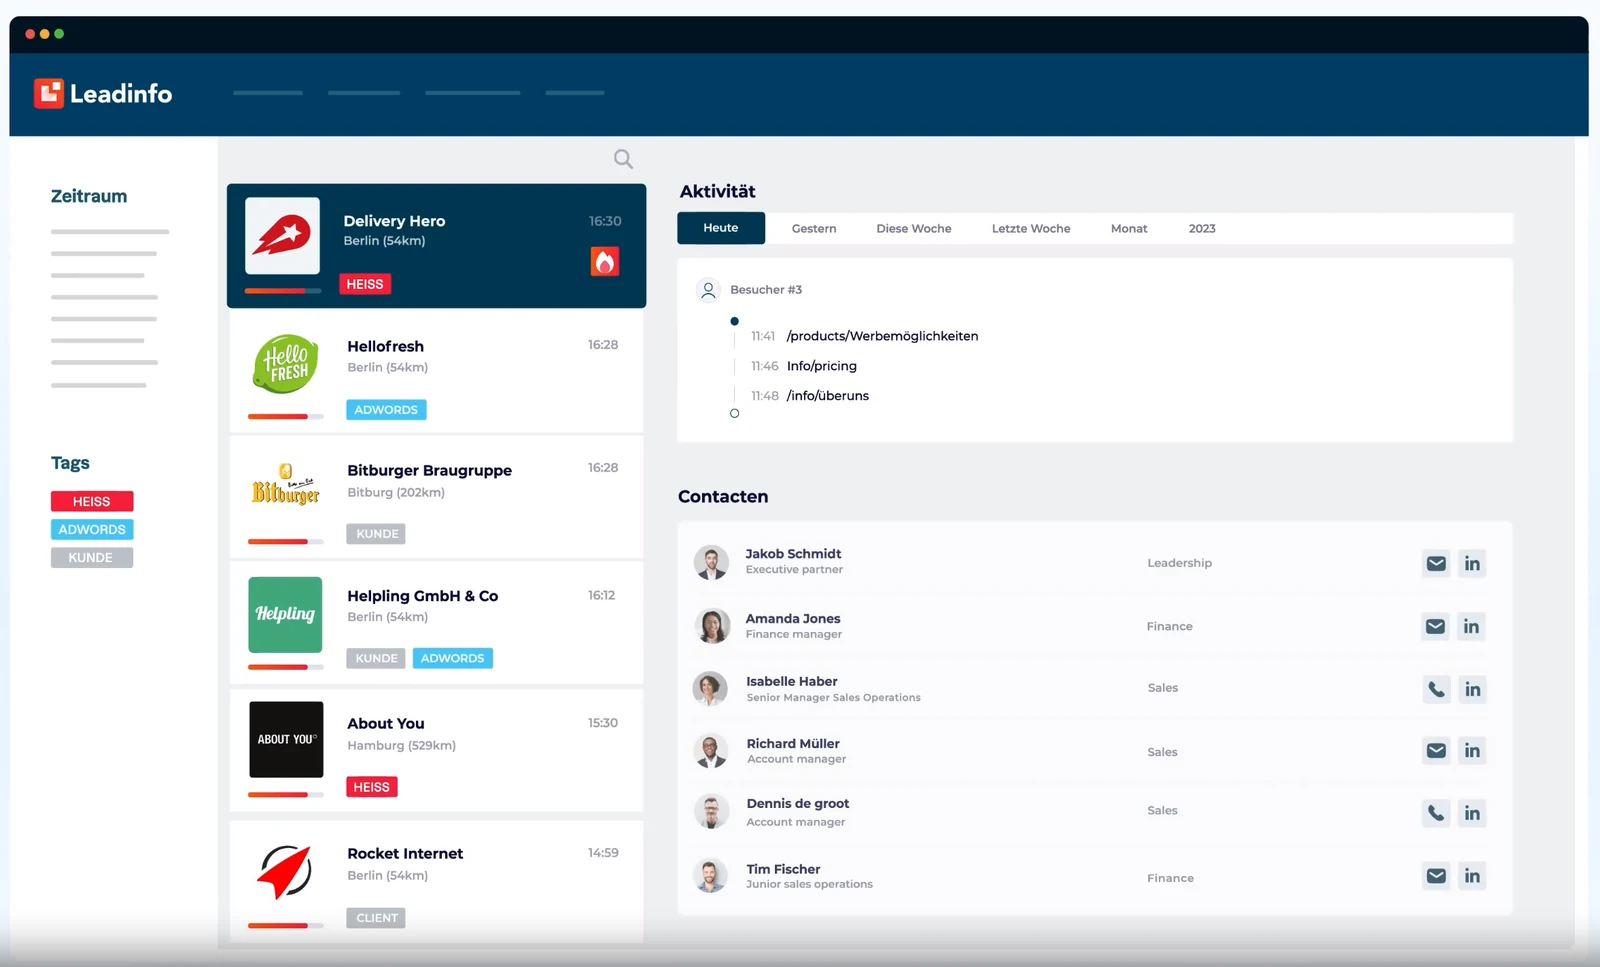Filter by KUNDE tag in sidebar
1600x967 pixels.
[92, 557]
